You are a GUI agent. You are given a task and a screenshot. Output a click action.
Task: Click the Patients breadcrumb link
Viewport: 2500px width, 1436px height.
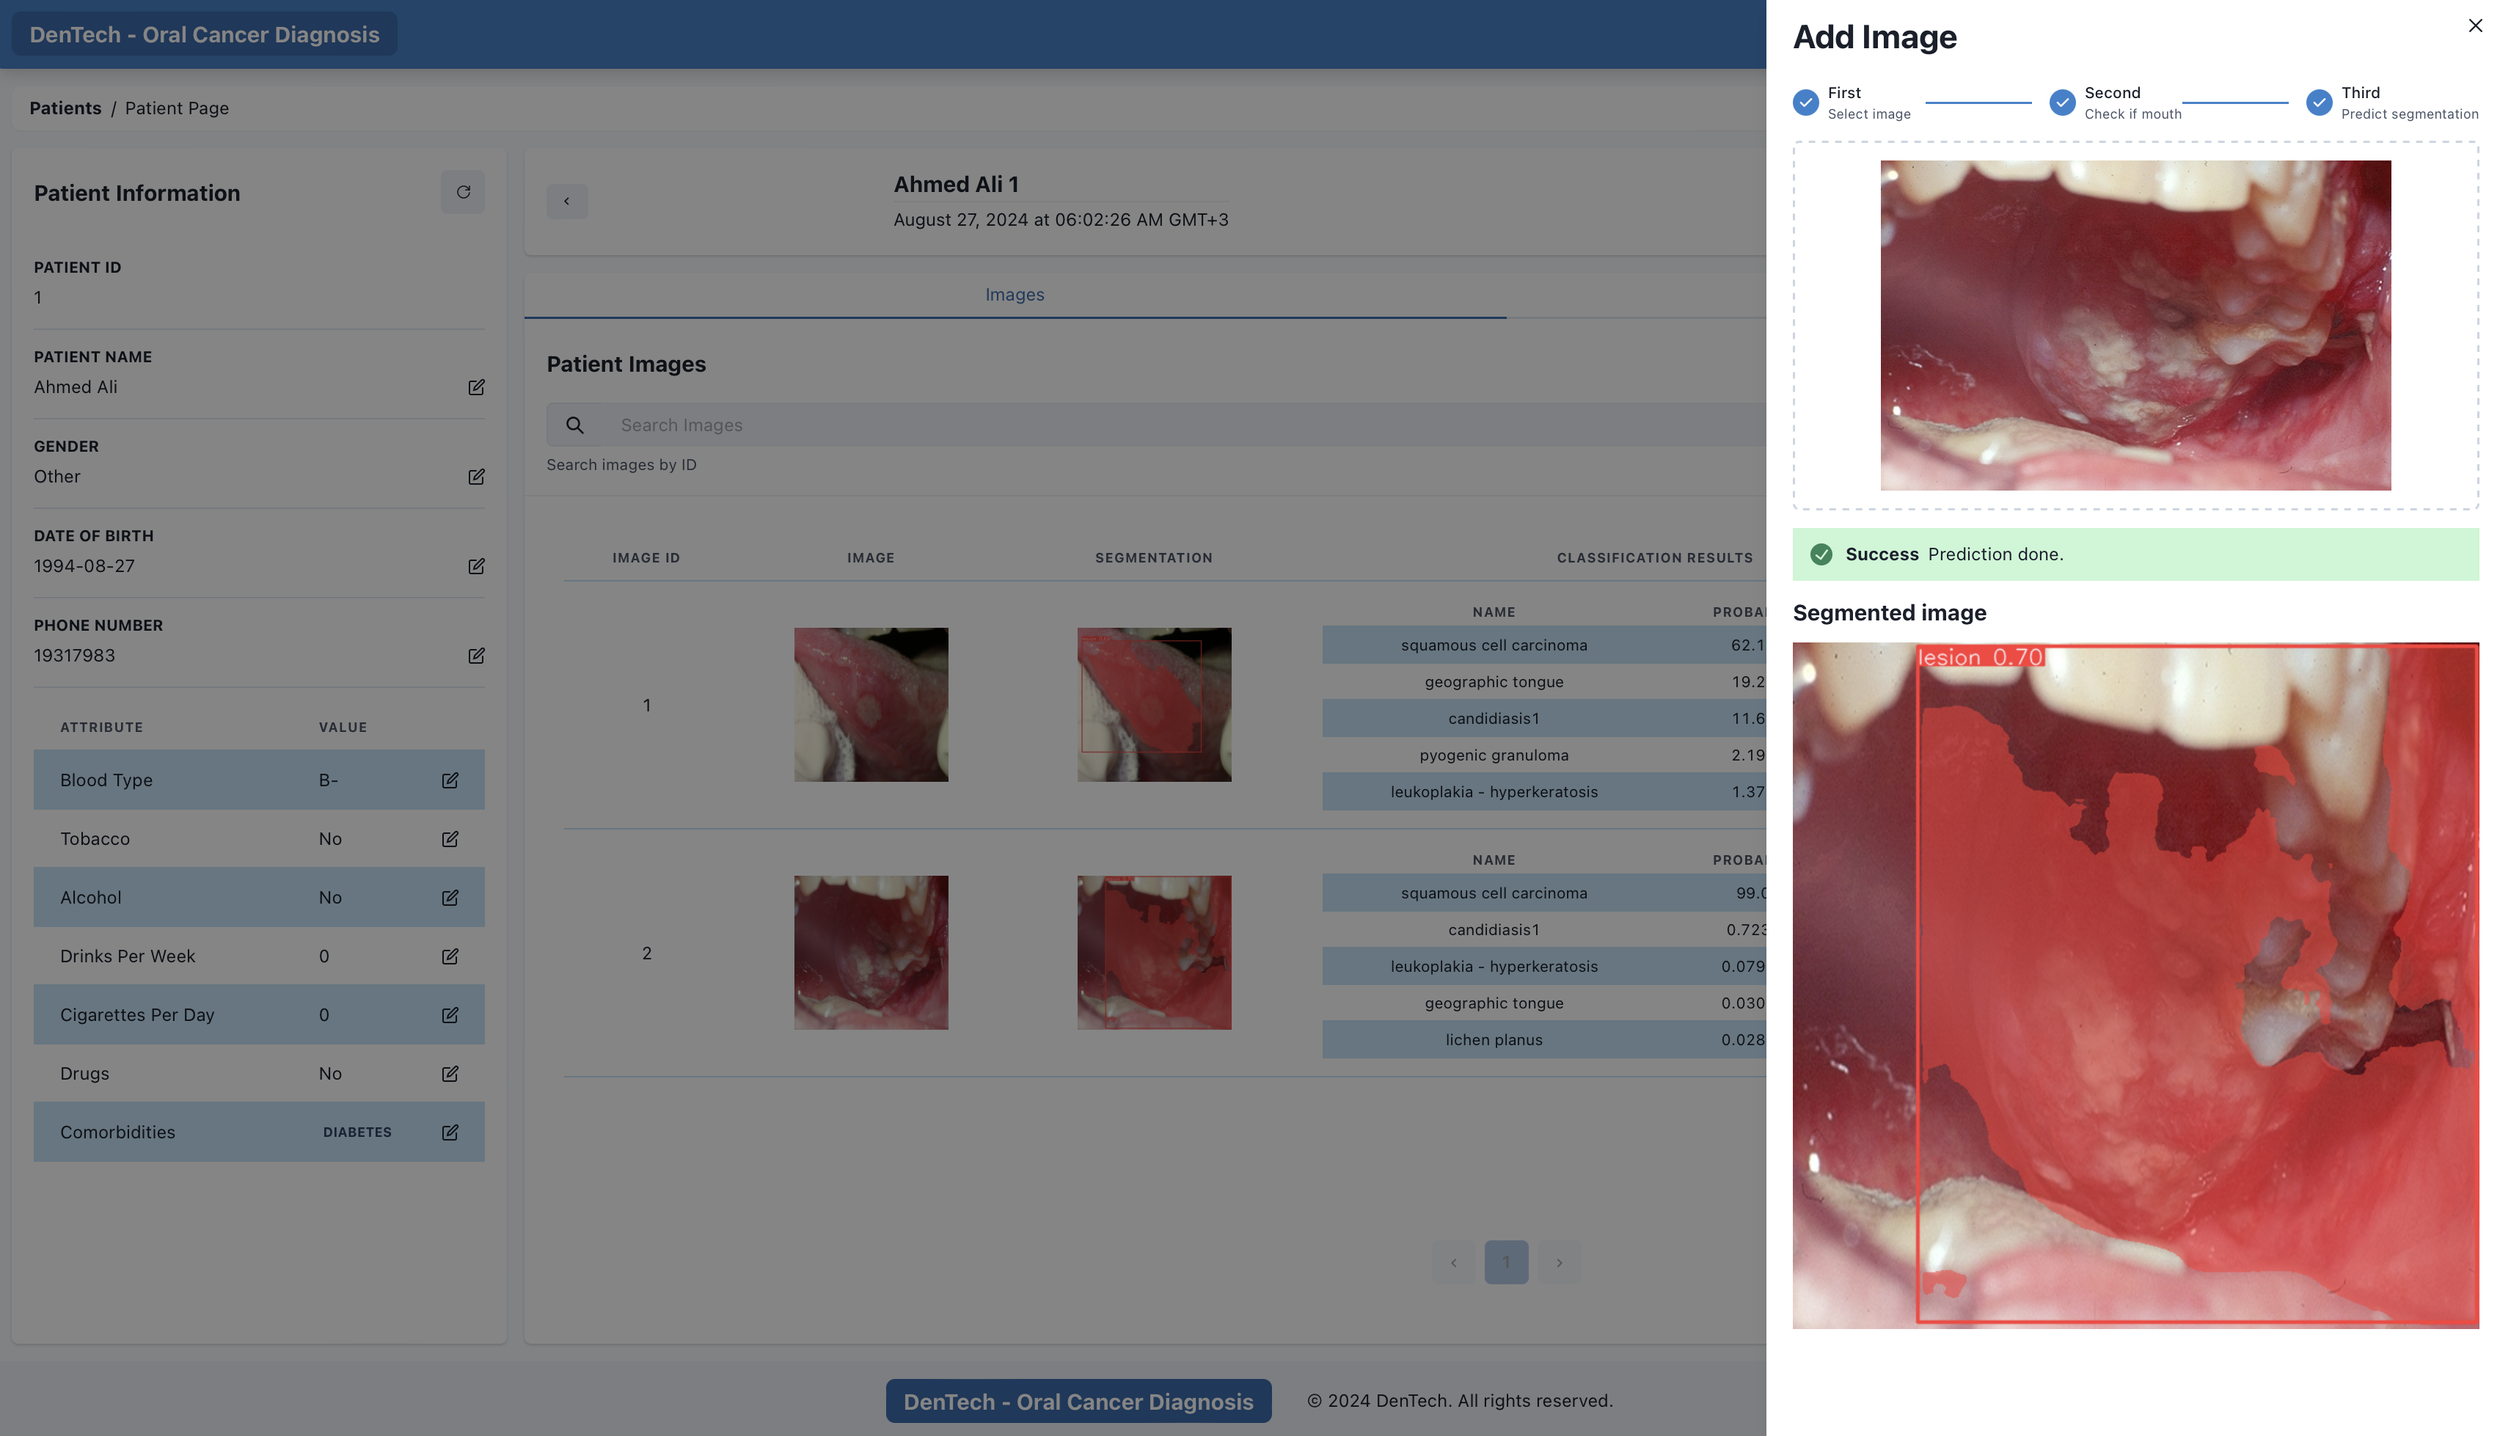coord(65,108)
